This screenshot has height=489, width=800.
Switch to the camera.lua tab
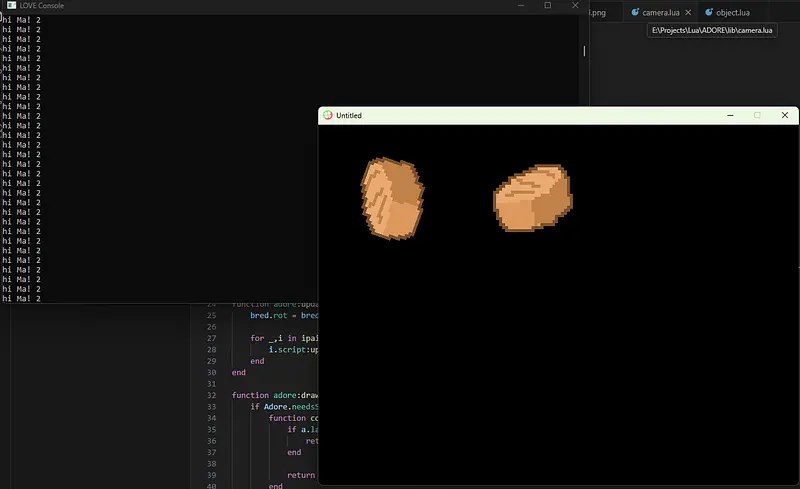[660, 13]
